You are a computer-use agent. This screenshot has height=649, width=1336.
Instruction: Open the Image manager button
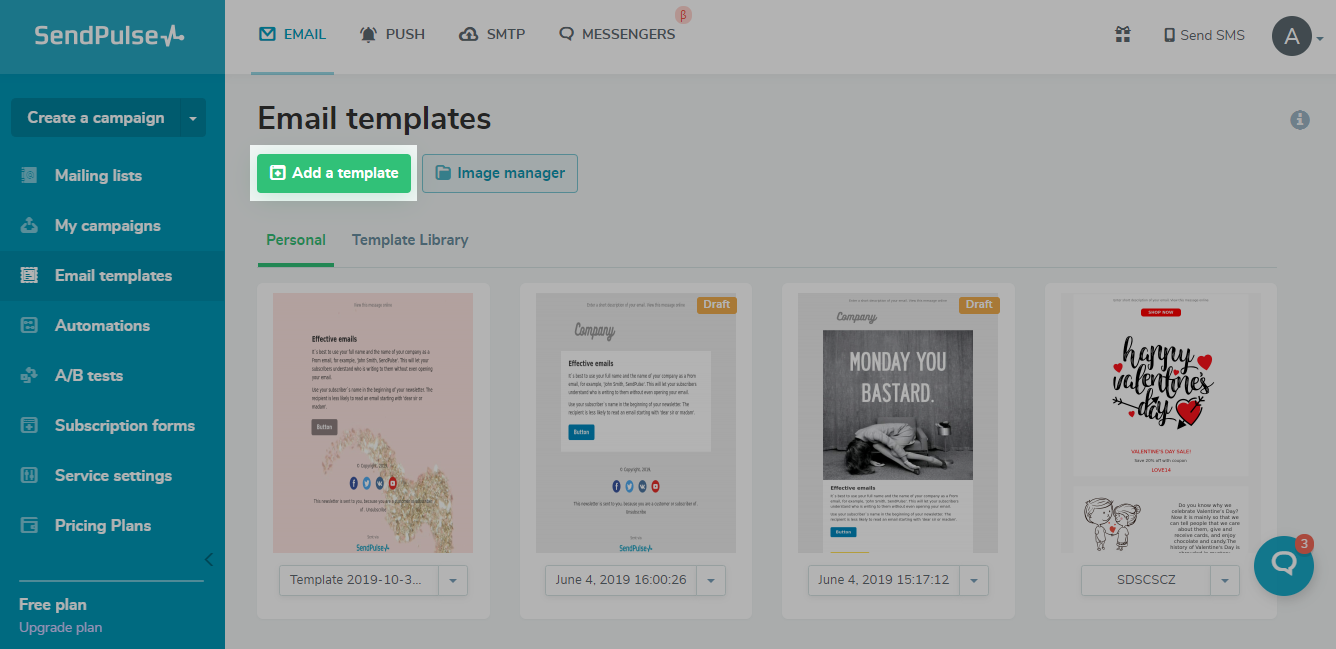coord(500,173)
